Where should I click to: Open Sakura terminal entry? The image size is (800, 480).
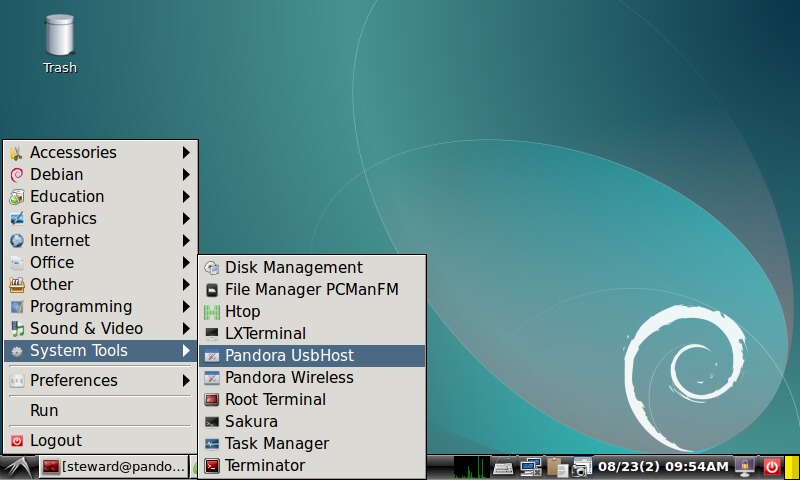[312, 421]
